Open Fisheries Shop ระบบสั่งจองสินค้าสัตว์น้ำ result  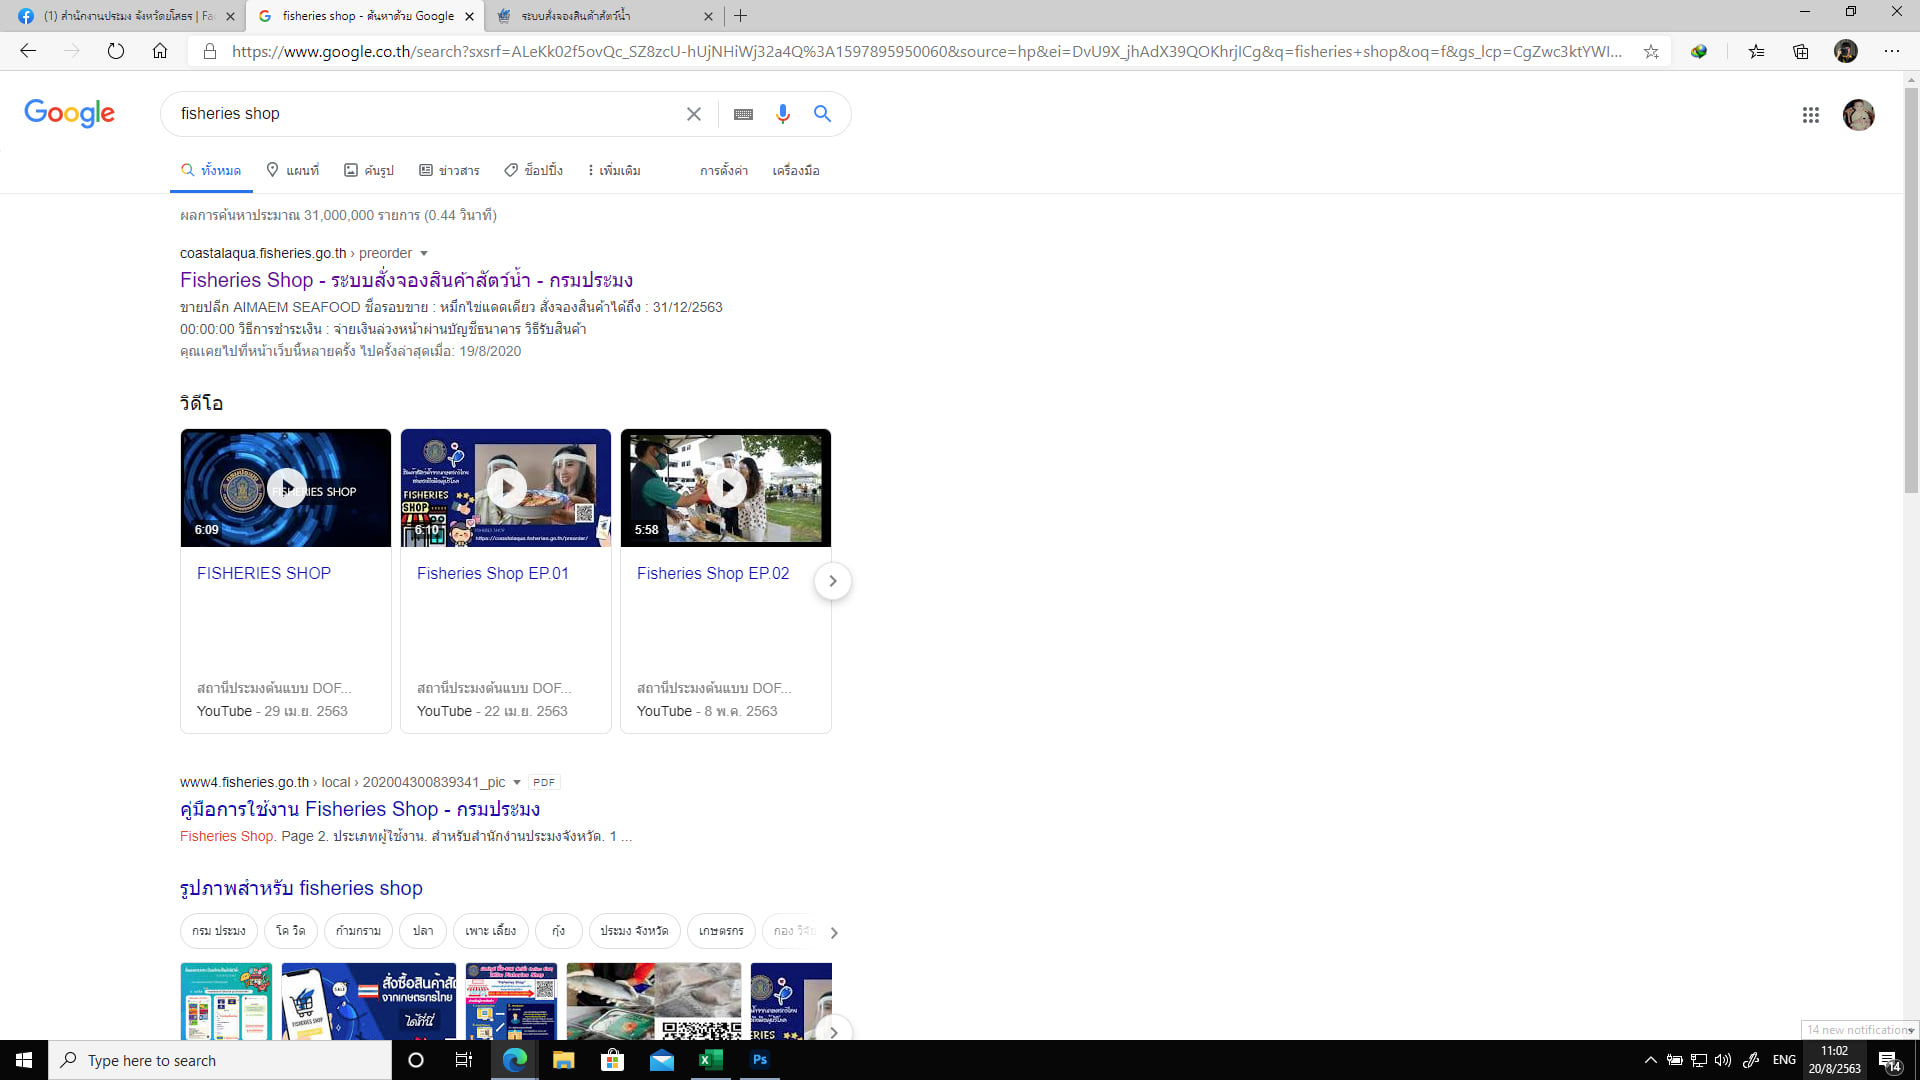[406, 281]
